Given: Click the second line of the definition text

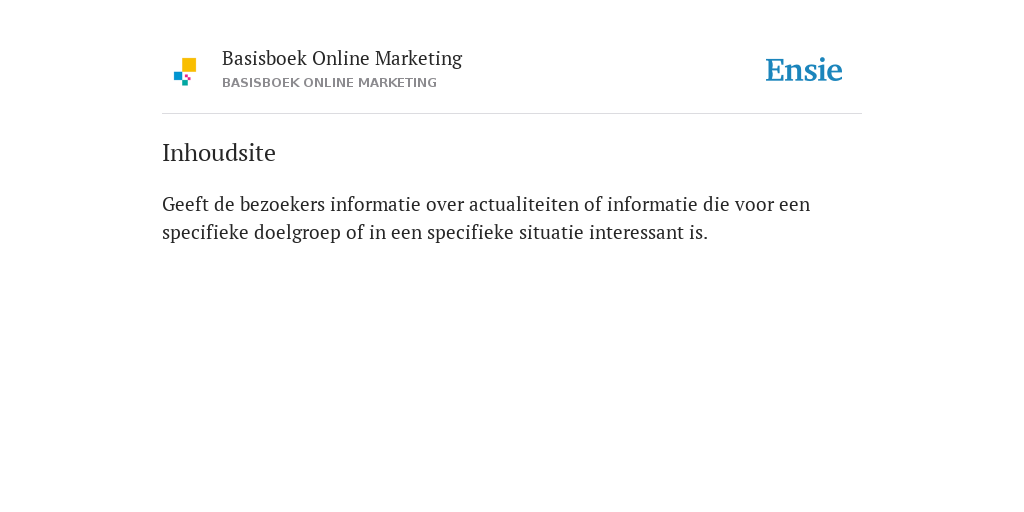Looking at the screenshot, I should pyautogui.click(x=435, y=232).
